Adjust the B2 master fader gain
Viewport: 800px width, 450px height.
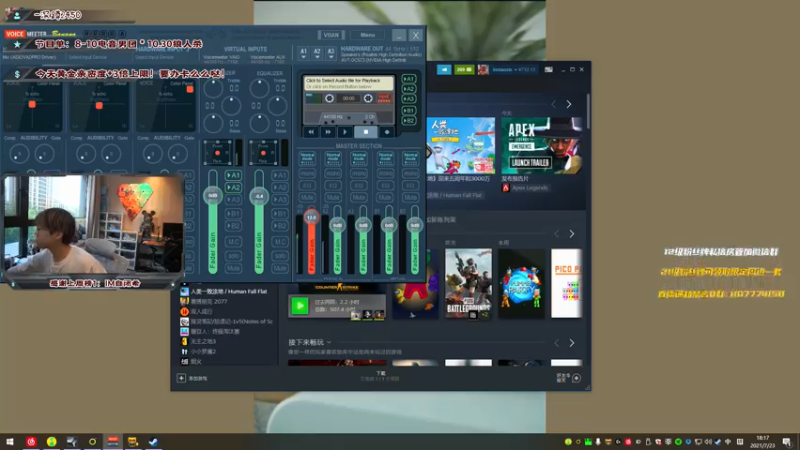click(x=415, y=225)
